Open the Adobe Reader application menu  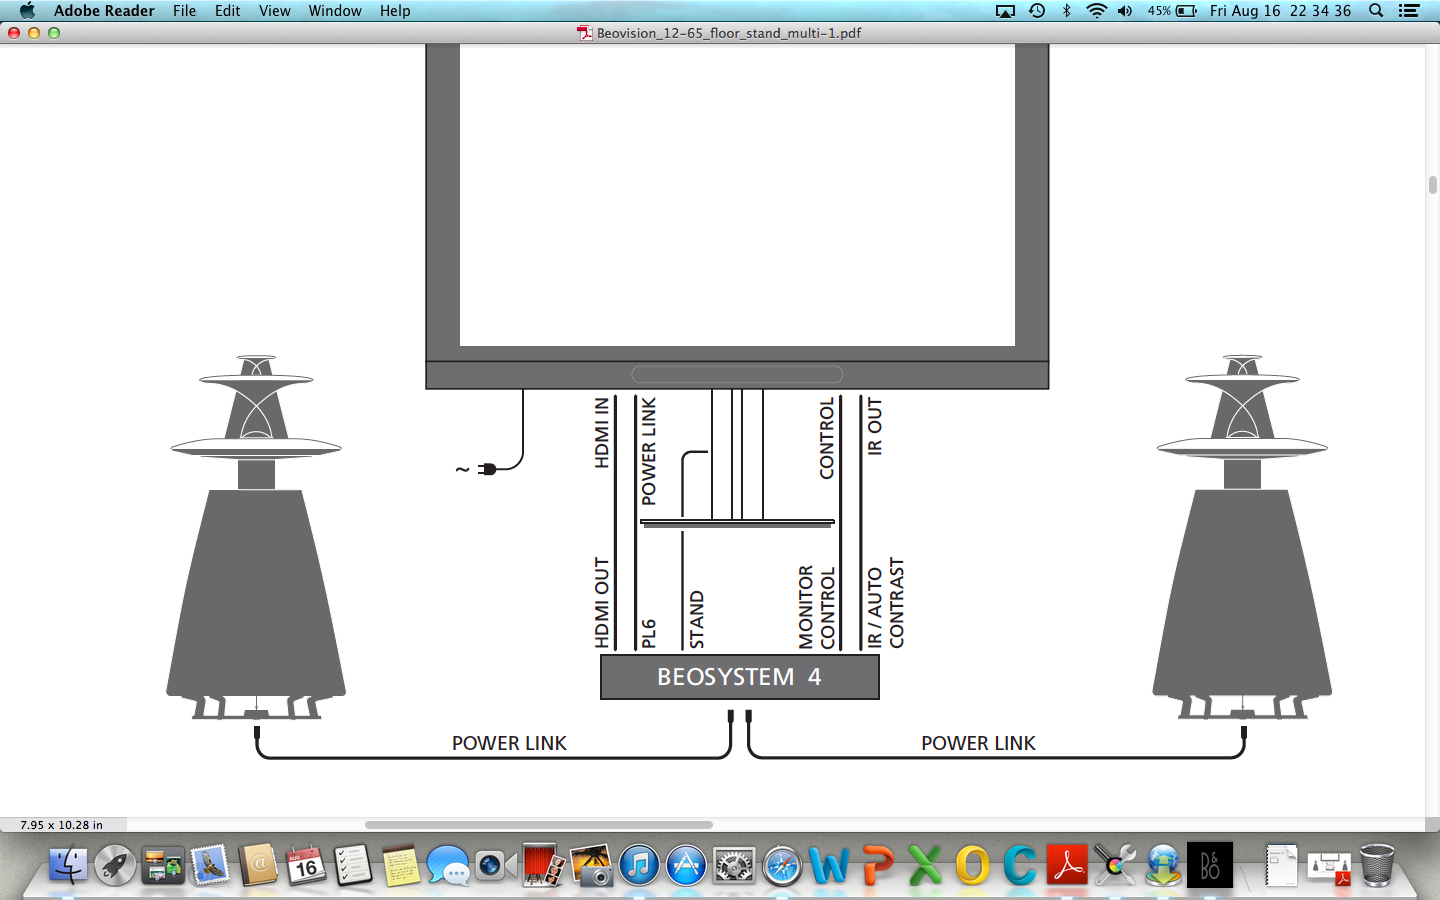pyautogui.click(x=104, y=11)
